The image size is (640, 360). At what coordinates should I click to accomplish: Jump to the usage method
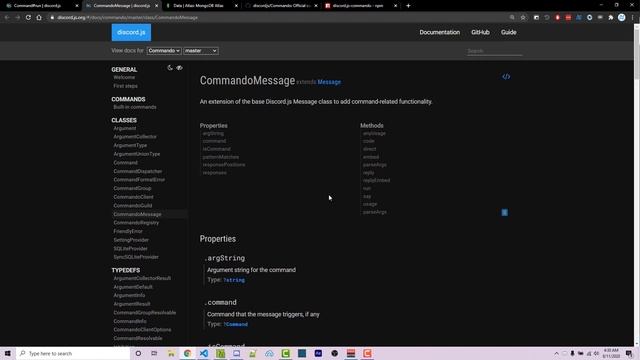click(370, 204)
